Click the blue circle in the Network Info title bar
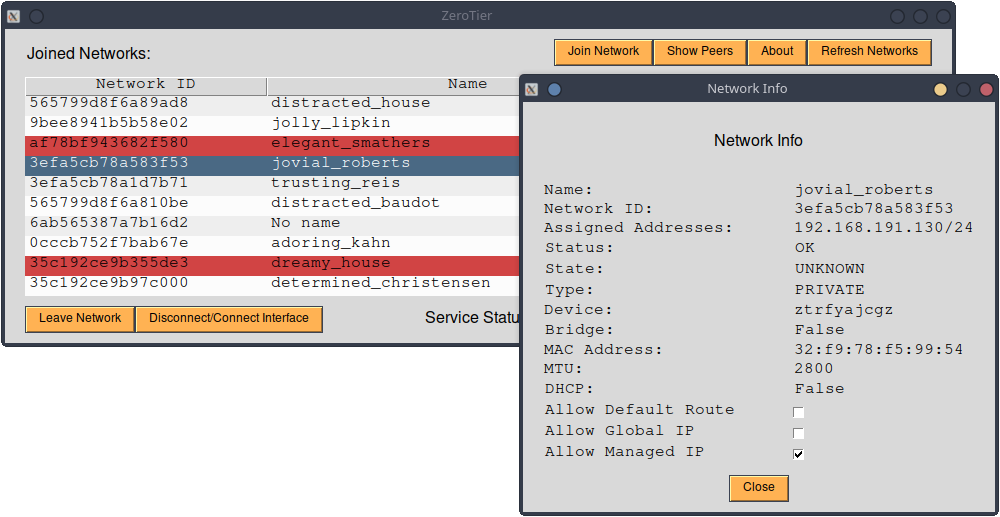1000x517 pixels. [x=554, y=89]
